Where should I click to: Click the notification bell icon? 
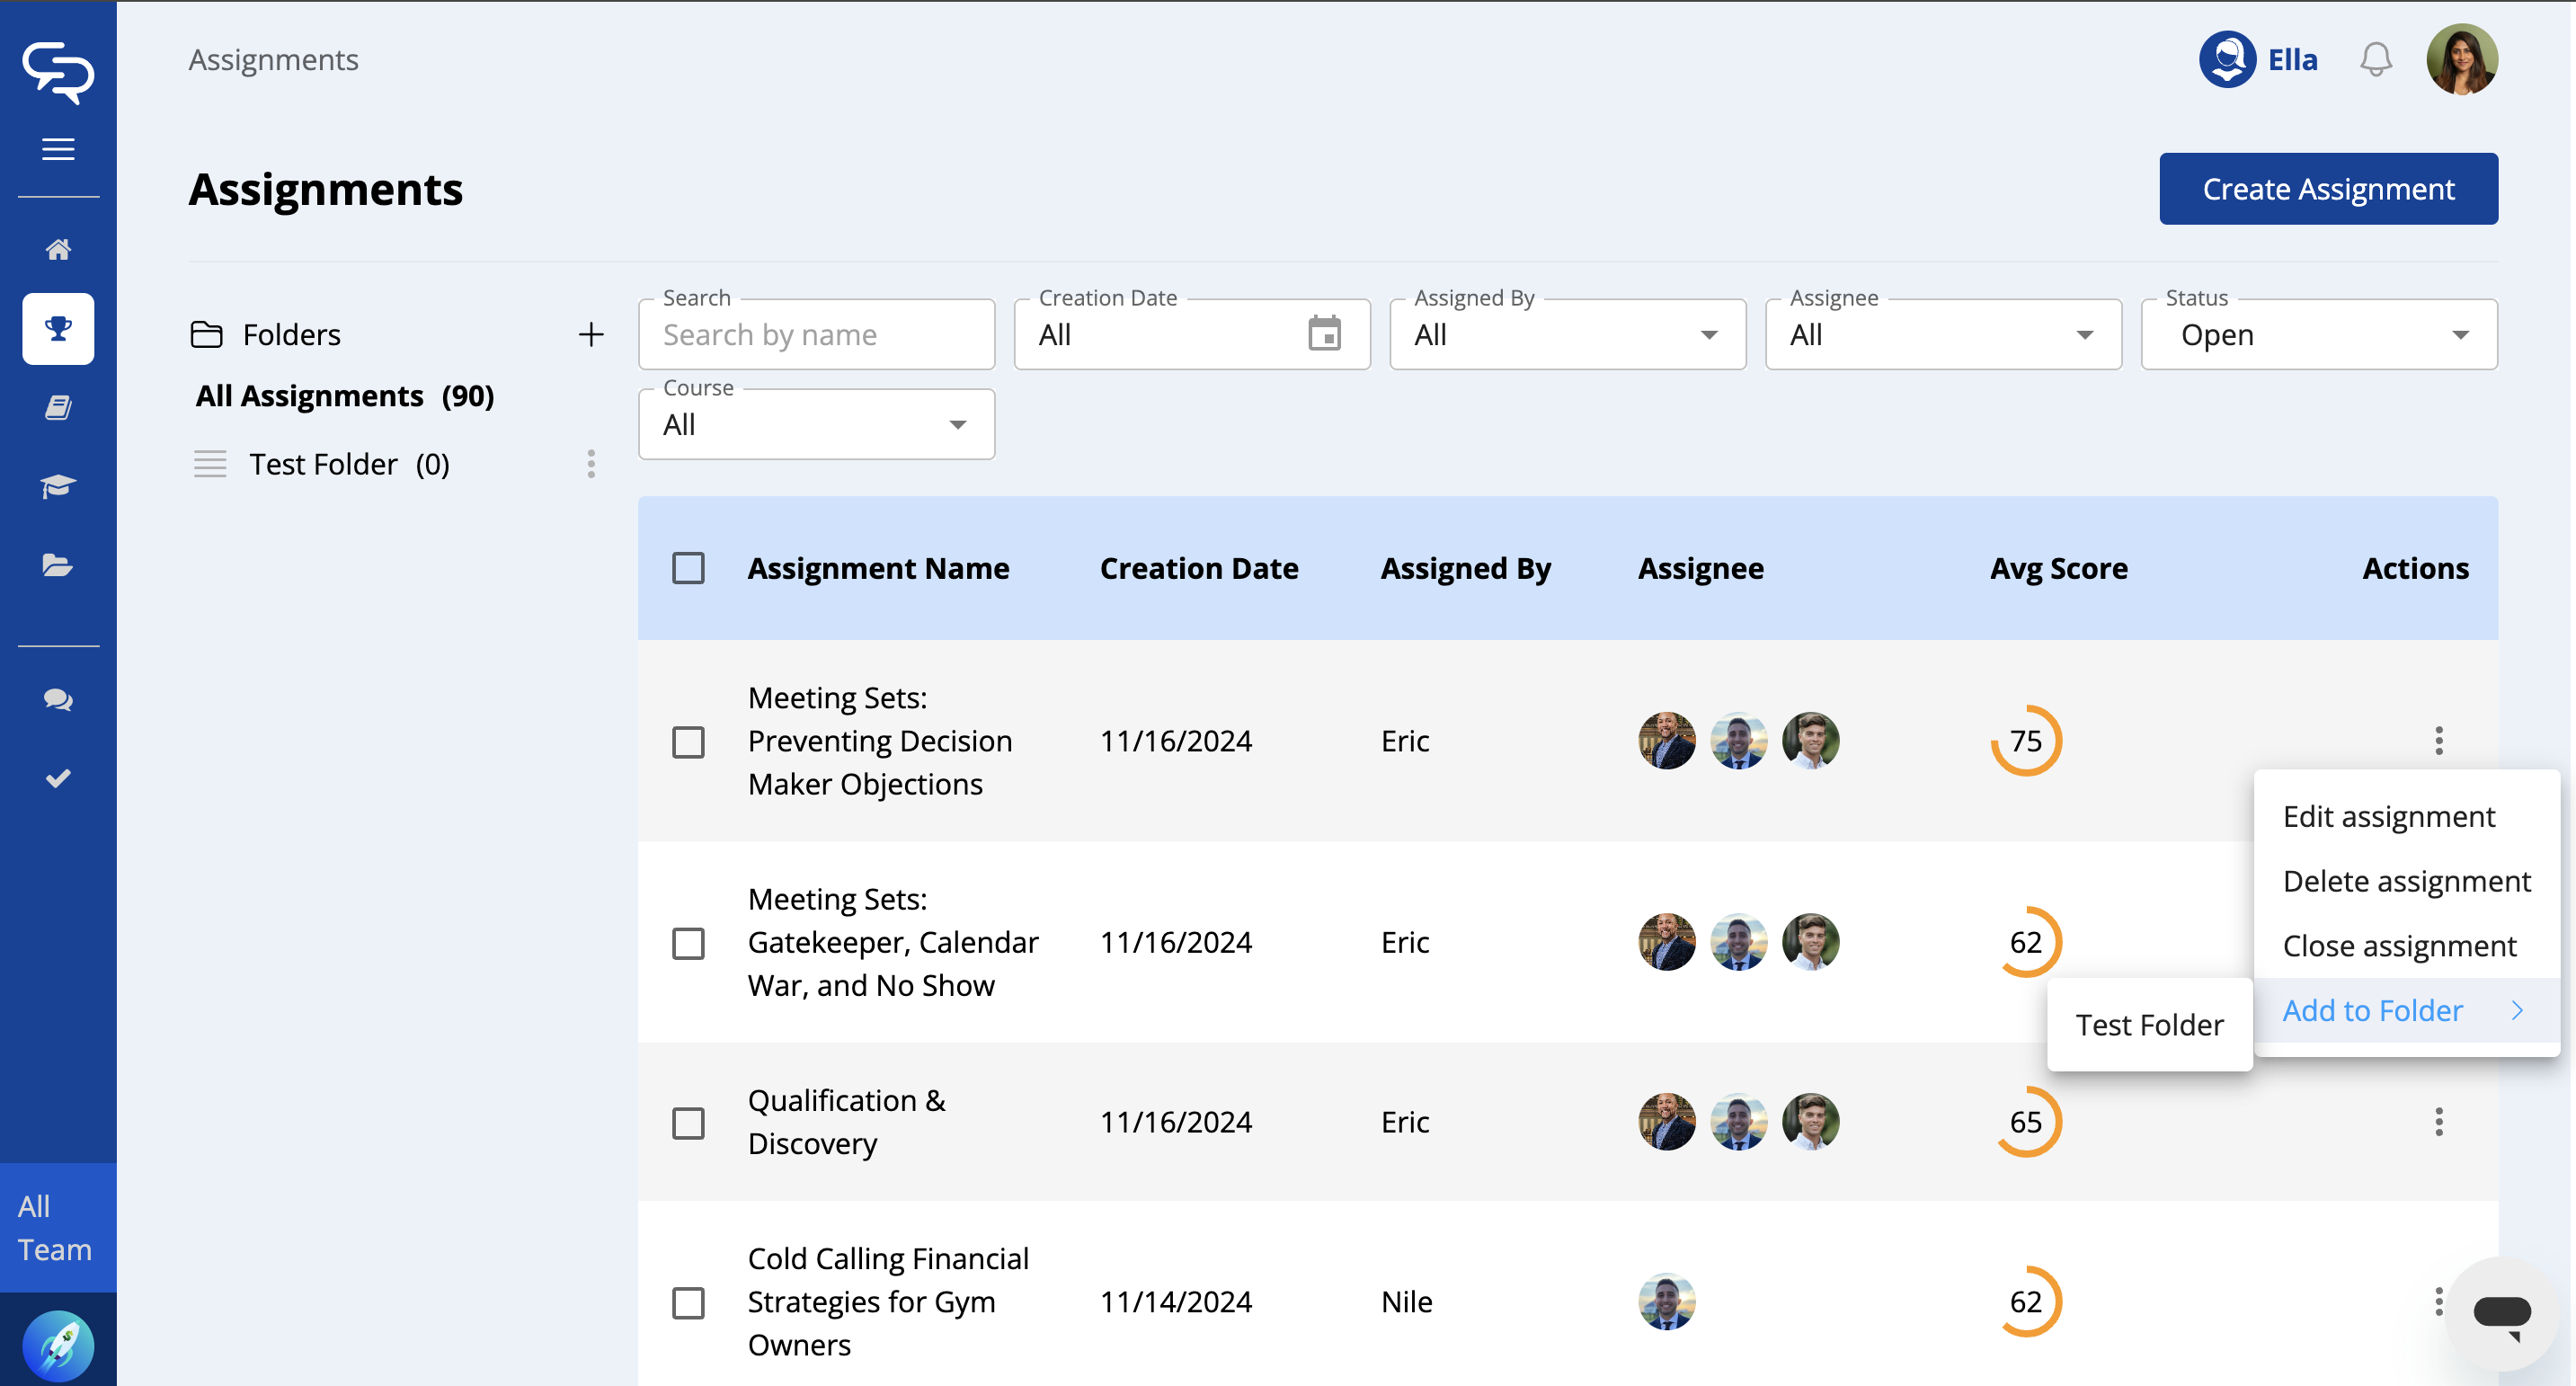pyautogui.click(x=2375, y=60)
